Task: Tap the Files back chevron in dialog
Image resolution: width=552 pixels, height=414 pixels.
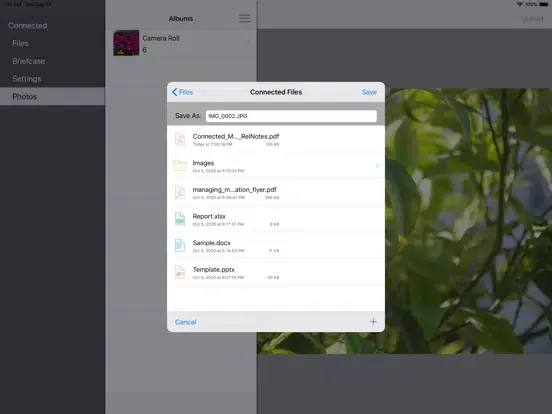Action: pyautogui.click(x=175, y=92)
